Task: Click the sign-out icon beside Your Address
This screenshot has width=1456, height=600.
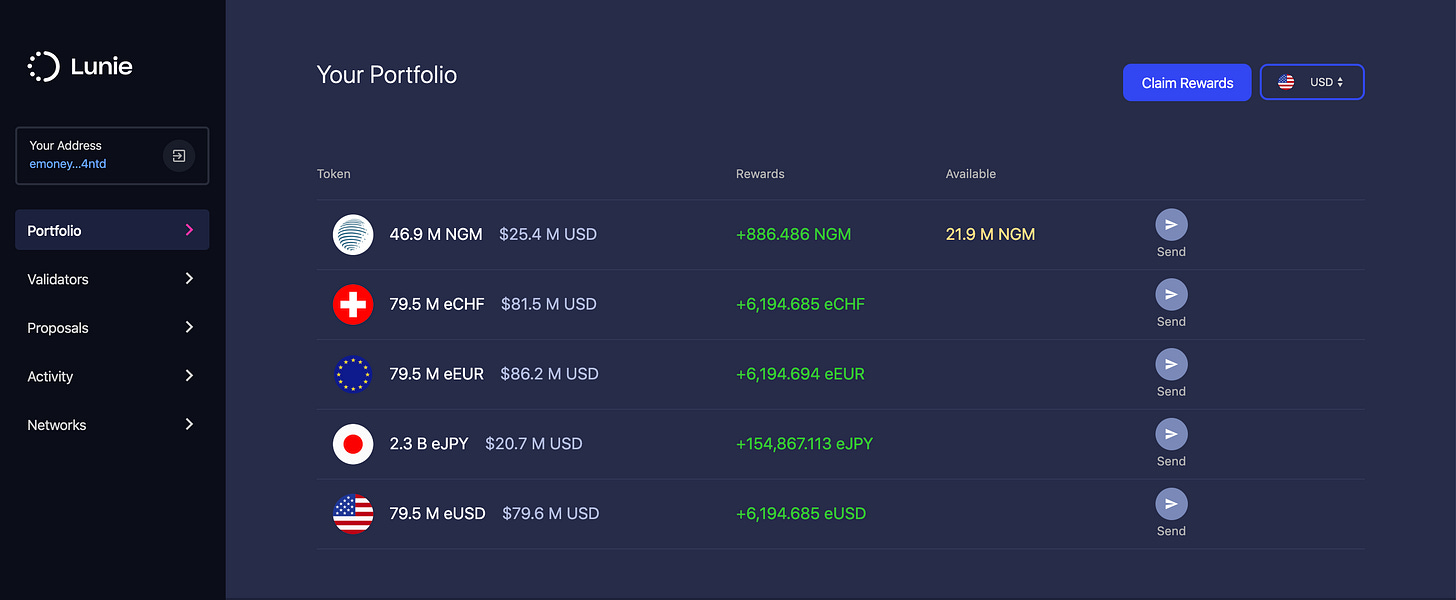Action: (x=179, y=156)
